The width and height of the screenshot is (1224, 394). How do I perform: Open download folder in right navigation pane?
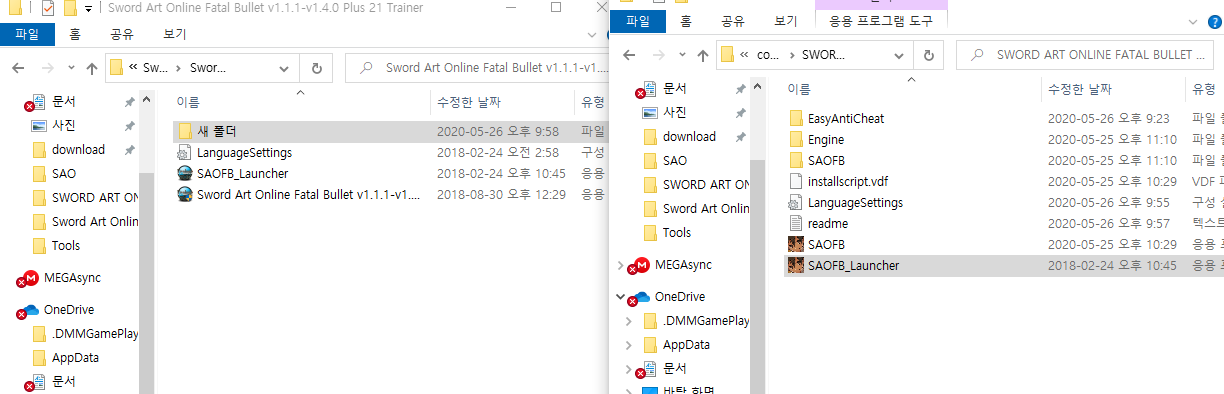(689, 136)
